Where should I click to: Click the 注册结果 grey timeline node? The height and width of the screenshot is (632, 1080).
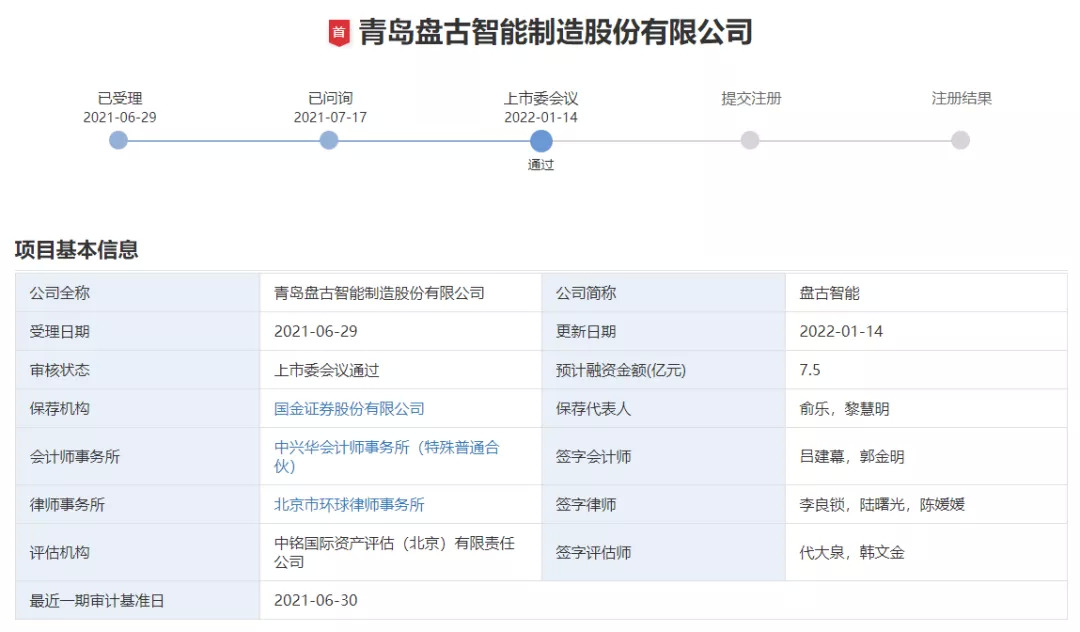click(x=960, y=141)
